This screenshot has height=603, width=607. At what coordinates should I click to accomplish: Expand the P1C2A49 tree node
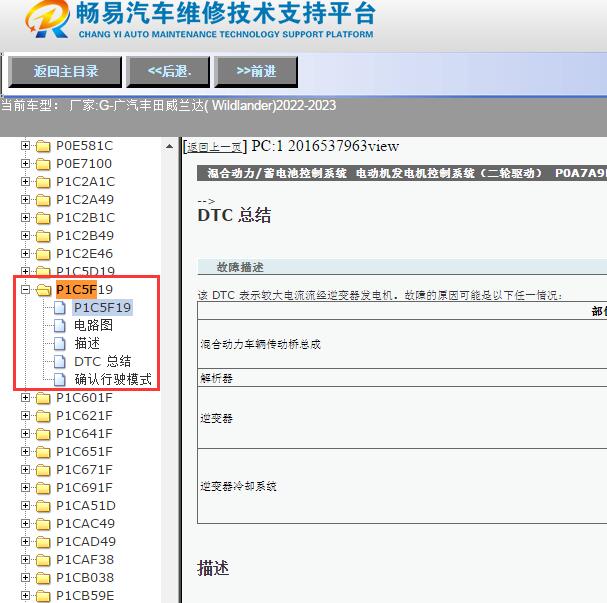[25, 200]
